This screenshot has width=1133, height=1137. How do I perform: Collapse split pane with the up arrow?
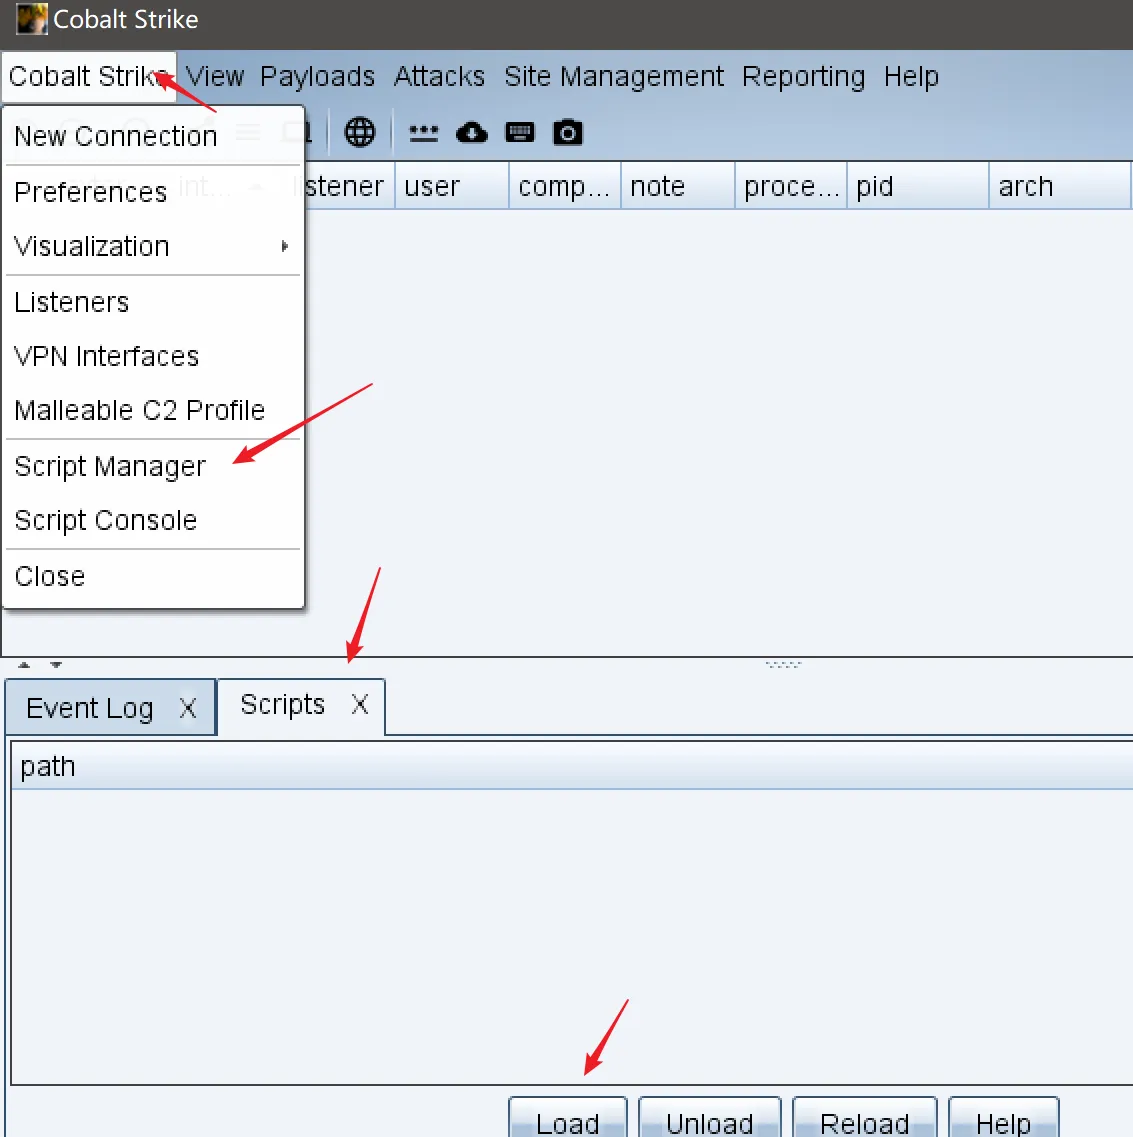pyautogui.click(x=25, y=664)
